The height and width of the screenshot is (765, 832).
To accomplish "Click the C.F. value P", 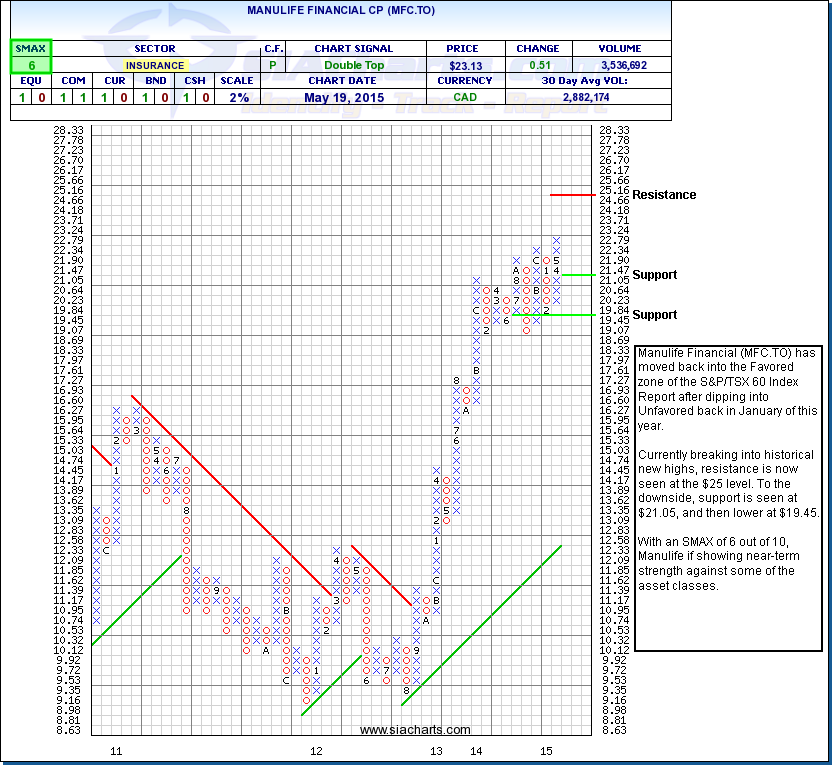I will [x=273, y=65].
